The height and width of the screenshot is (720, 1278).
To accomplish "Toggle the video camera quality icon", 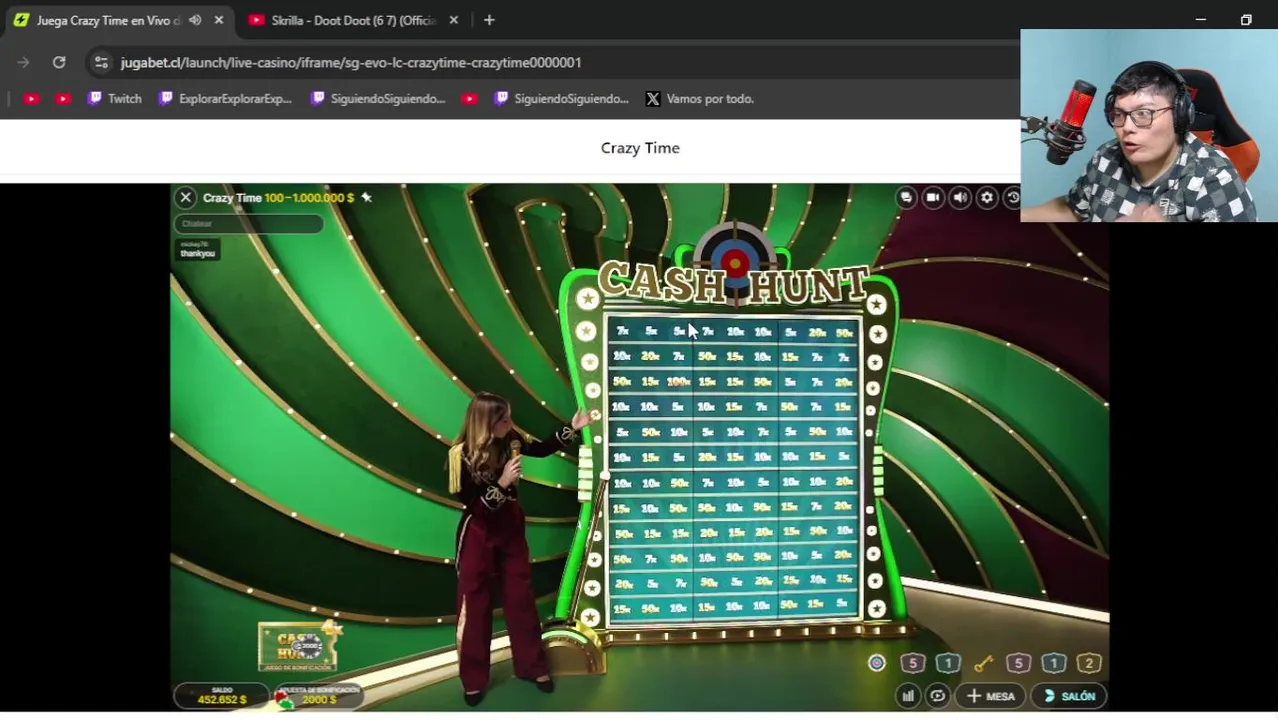I will pos(933,198).
